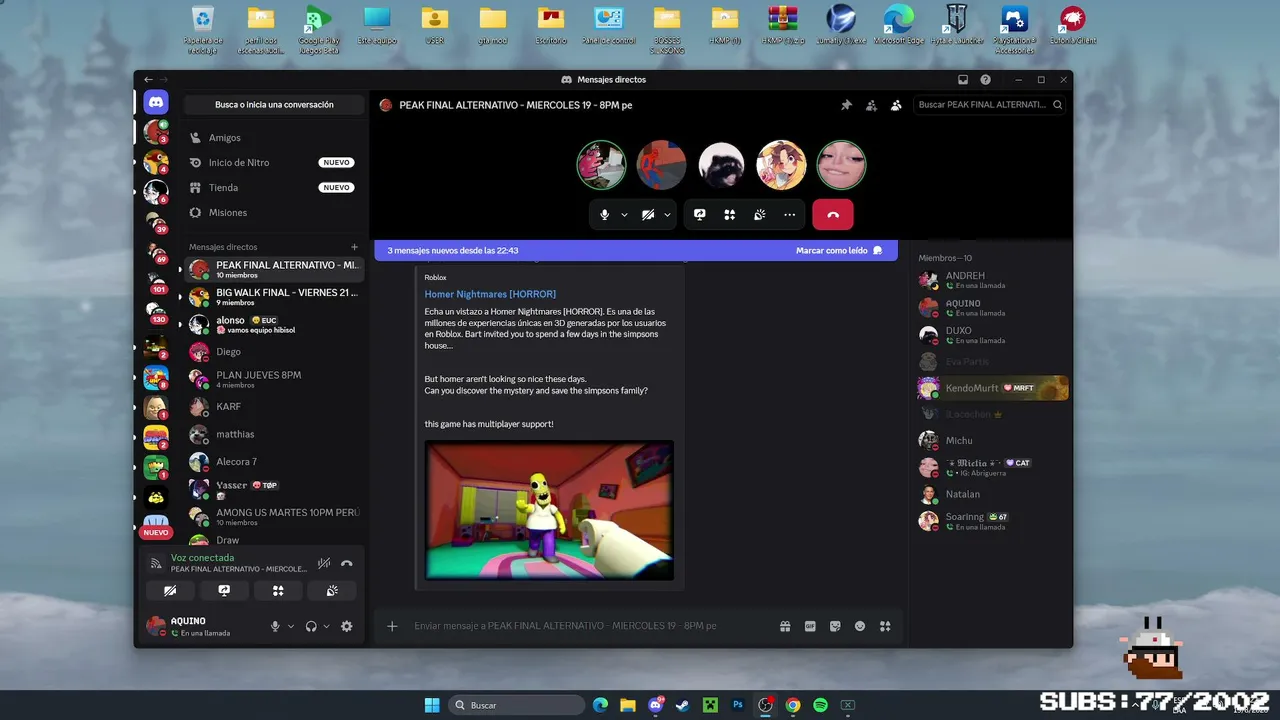This screenshot has height=720, width=1280.
Task: Open the emoji picker
Action: 860,626
